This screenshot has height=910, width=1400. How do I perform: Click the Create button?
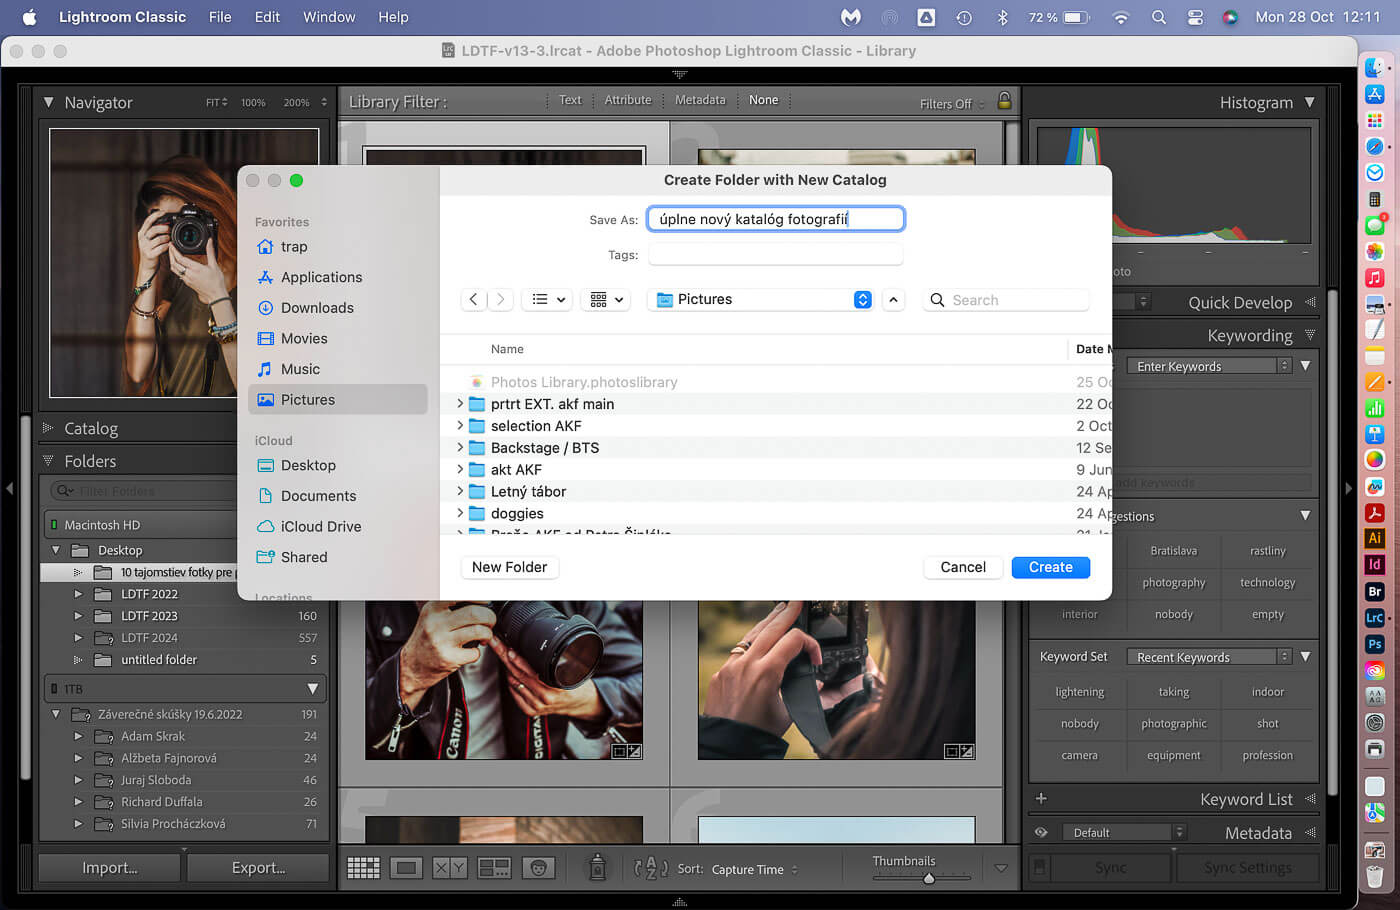point(1051,567)
